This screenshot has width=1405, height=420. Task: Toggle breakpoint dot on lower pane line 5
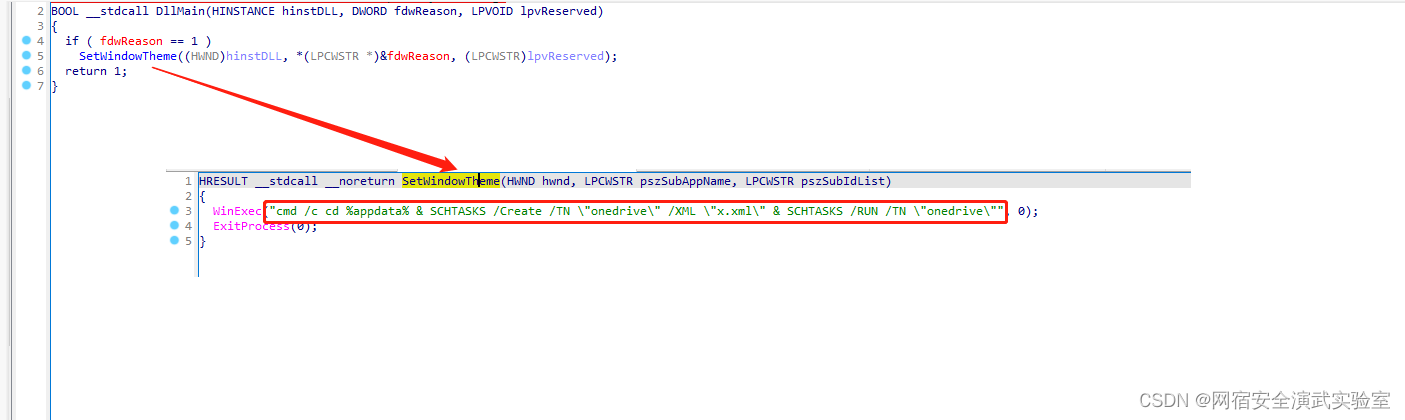175,241
